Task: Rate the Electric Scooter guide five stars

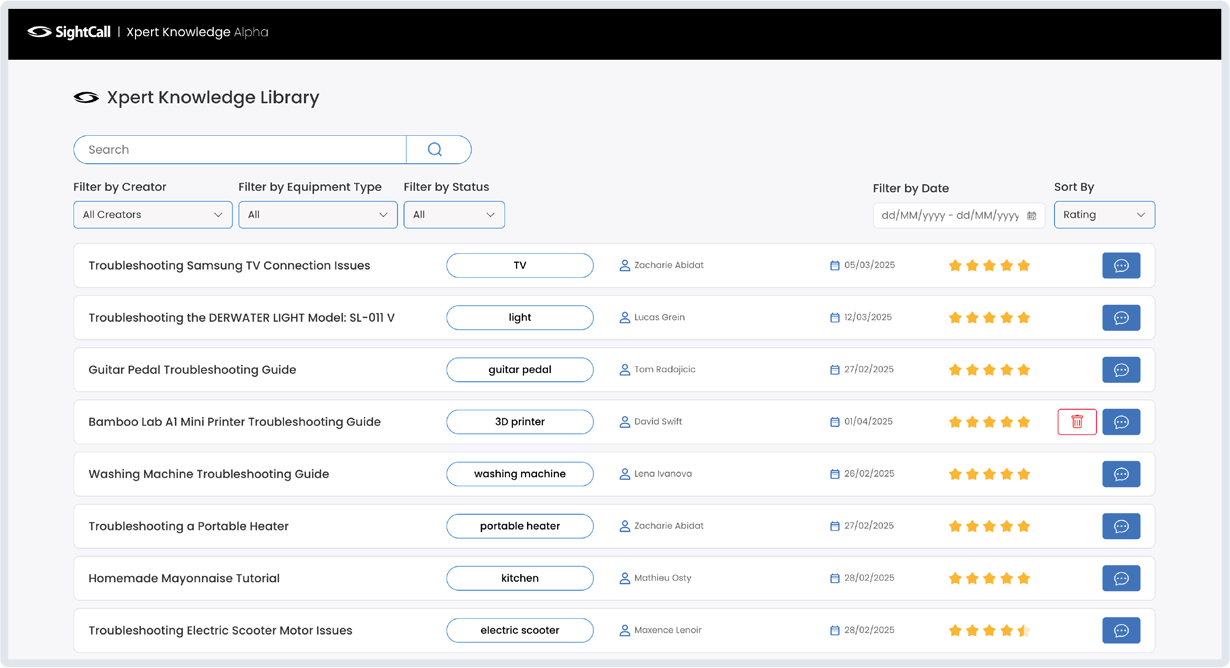Action: pos(1023,630)
